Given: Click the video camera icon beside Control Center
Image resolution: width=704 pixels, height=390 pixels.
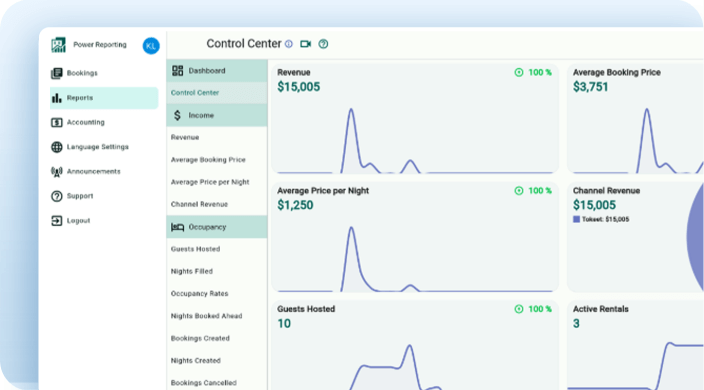Looking at the screenshot, I should 306,44.
